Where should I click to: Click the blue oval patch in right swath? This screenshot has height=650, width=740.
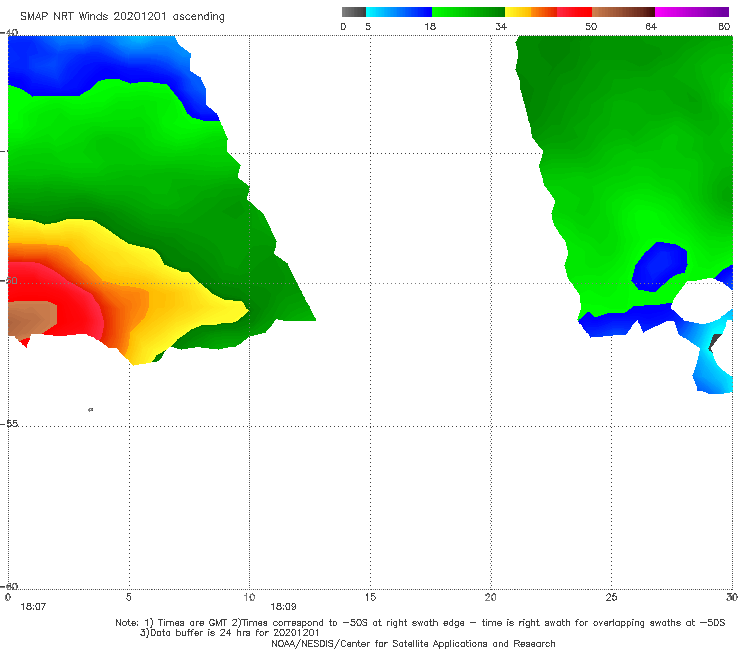660,267
